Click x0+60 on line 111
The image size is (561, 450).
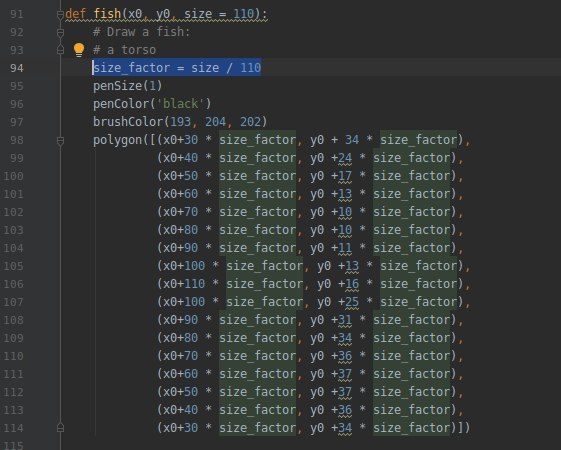pyautogui.click(x=180, y=374)
